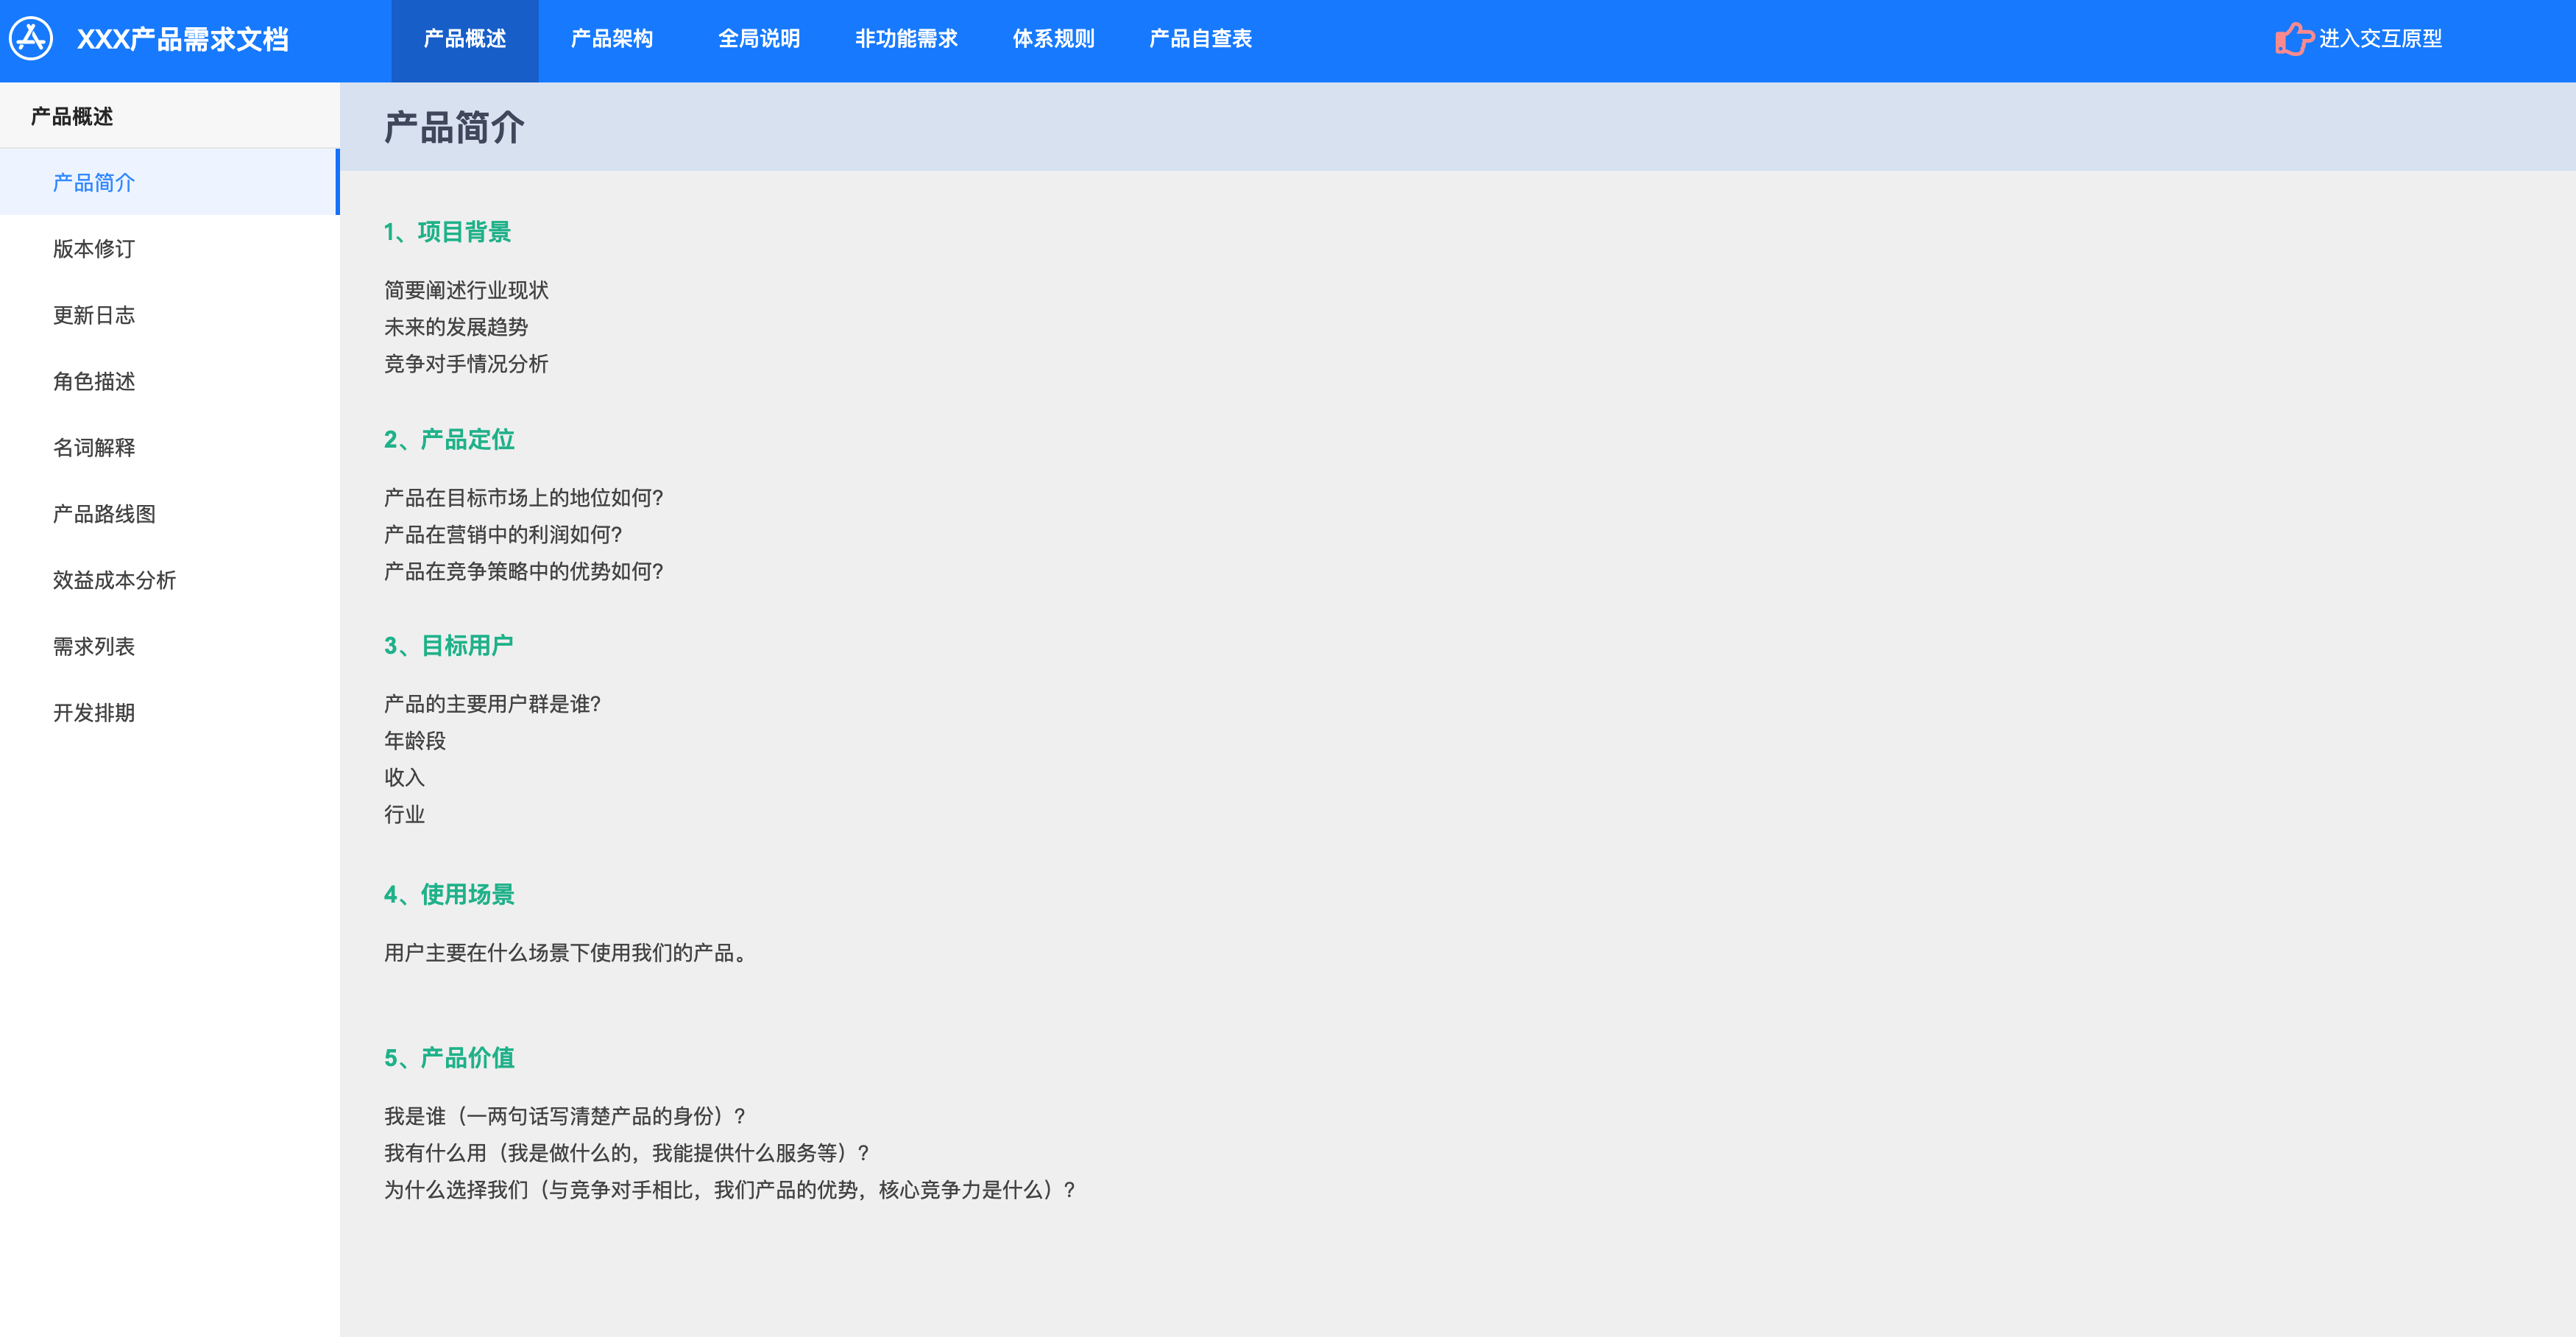Go to 产品路线图 sidebar item
2576x1337 pixels.
pyautogui.click(x=169, y=514)
